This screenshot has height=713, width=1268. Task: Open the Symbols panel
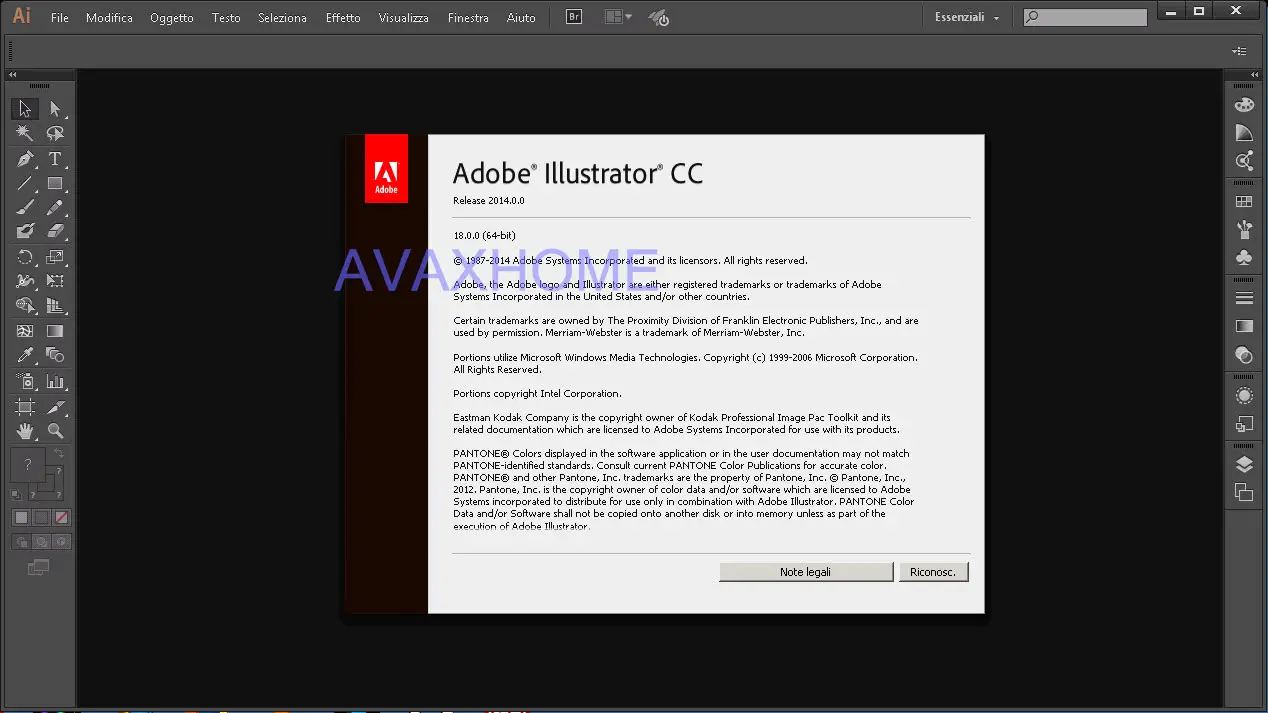(1244, 257)
